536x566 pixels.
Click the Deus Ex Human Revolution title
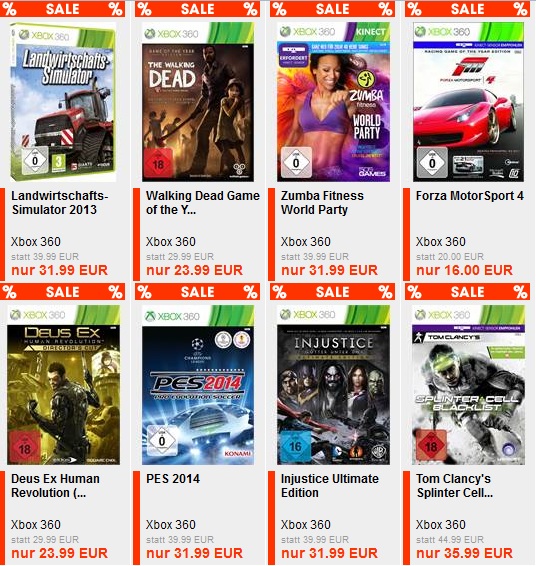click(x=55, y=486)
